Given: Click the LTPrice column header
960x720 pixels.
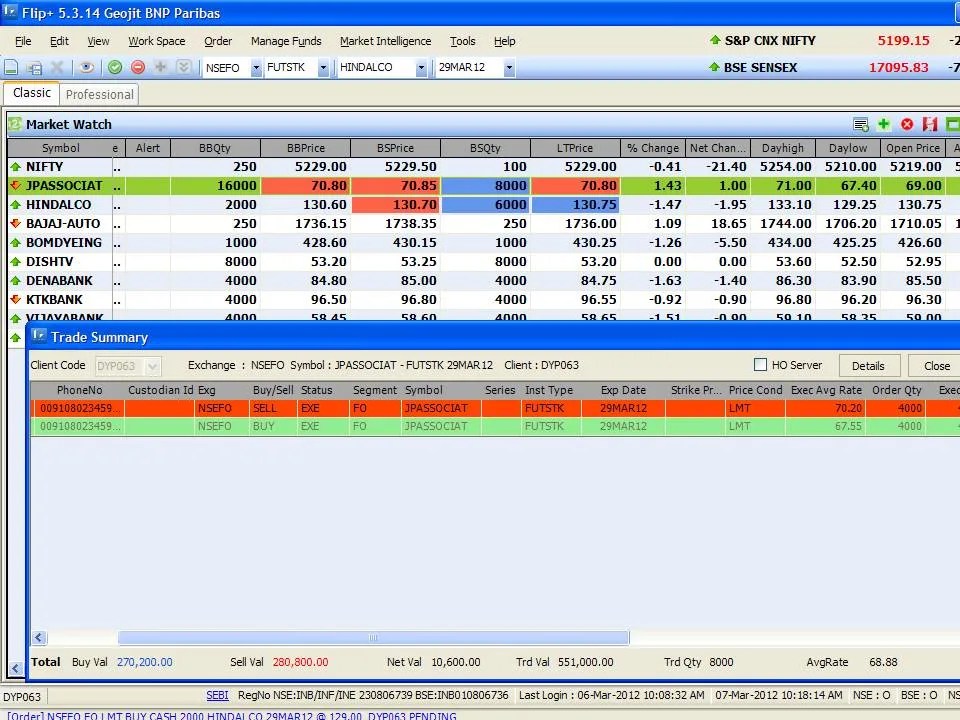Looking at the screenshot, I should 575,148.
